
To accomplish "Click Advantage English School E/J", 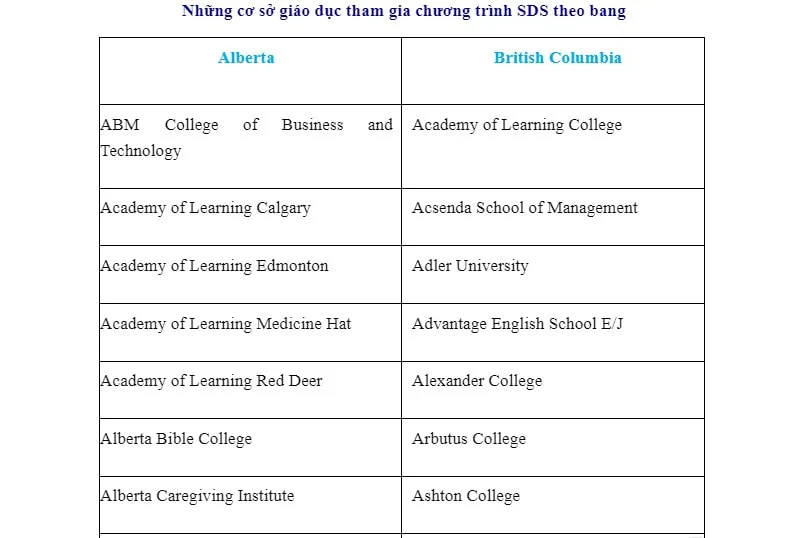I will 517,324.
